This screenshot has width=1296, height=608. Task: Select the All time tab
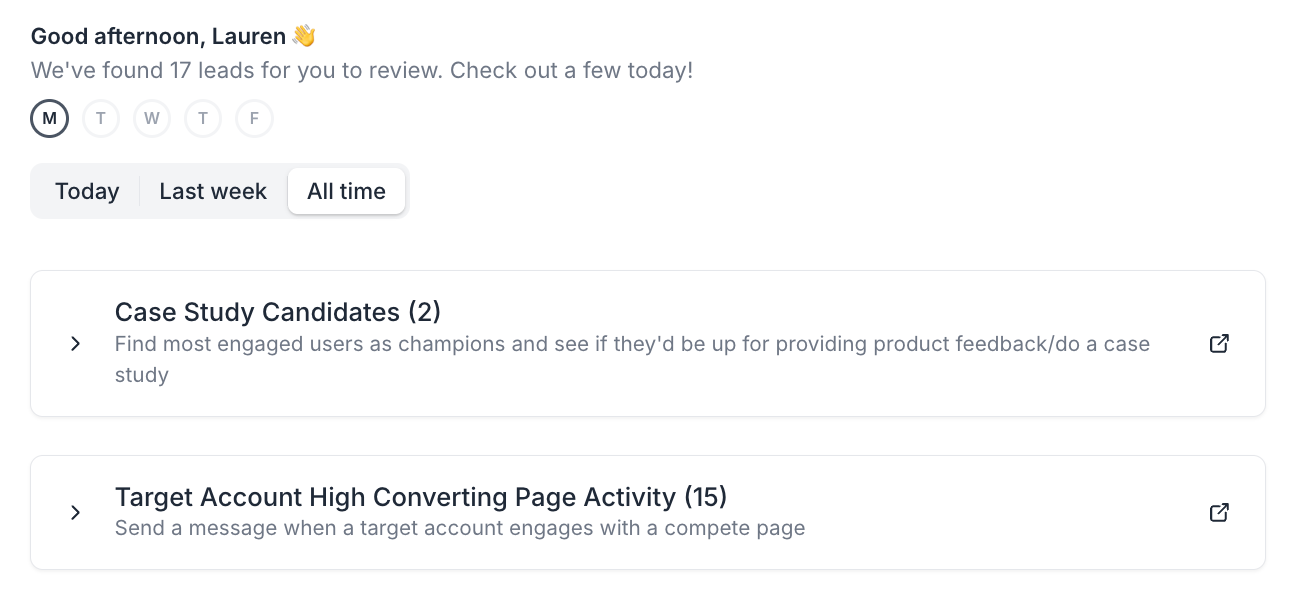coord(346,191)
